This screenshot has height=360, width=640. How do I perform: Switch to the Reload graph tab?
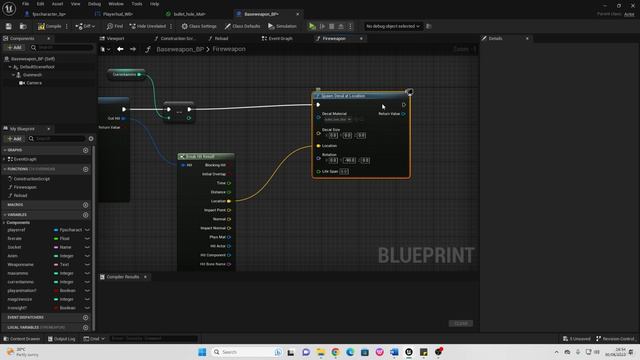(221, 38)
